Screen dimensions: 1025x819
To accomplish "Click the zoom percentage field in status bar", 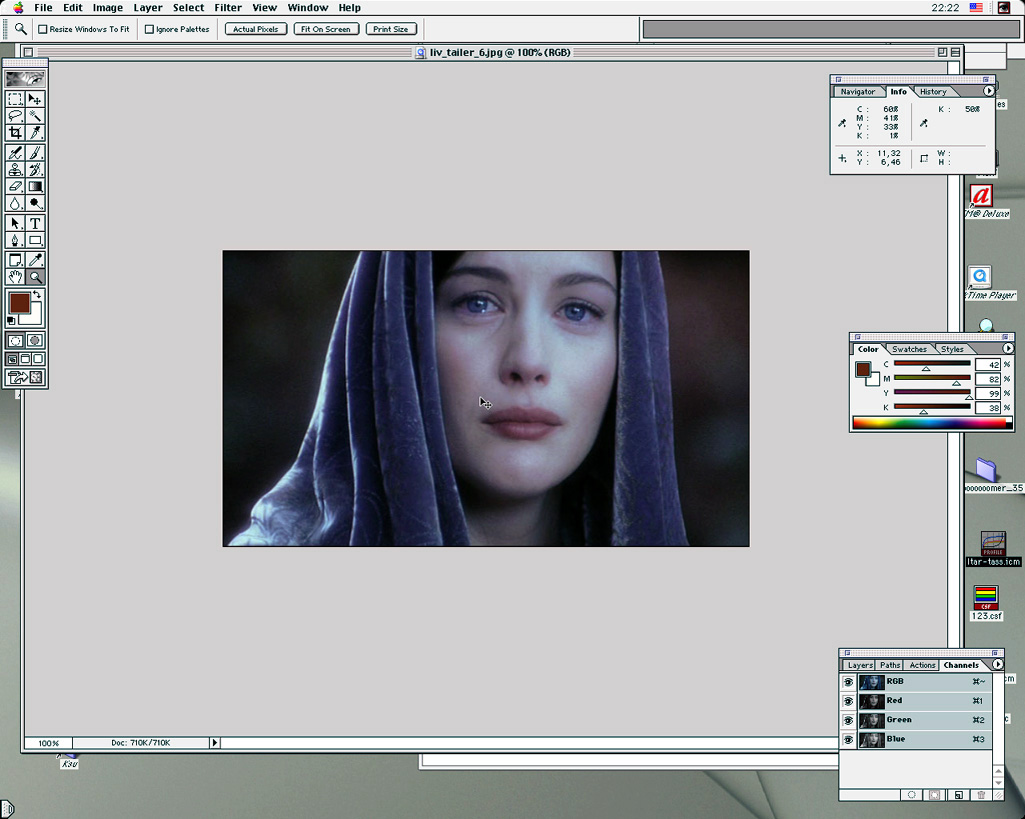I will coord(48,743).
